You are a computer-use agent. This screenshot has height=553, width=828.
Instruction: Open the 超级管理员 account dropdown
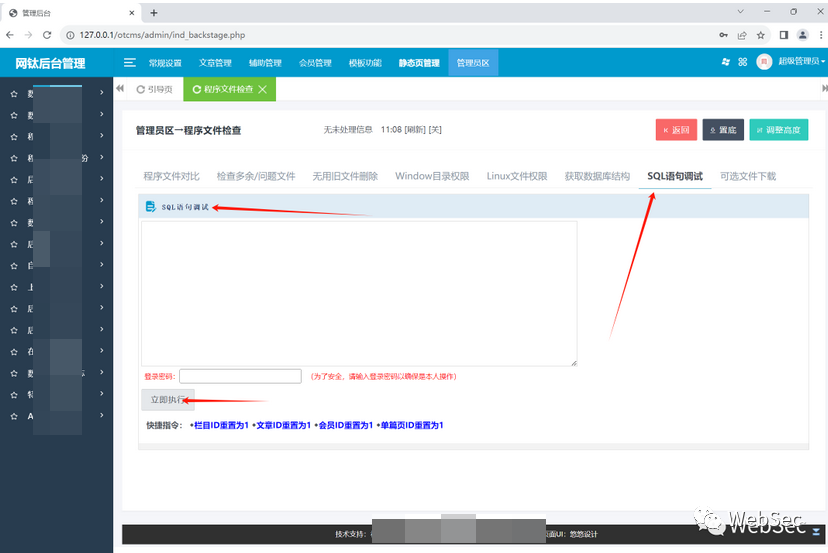[x=801, y=61]
